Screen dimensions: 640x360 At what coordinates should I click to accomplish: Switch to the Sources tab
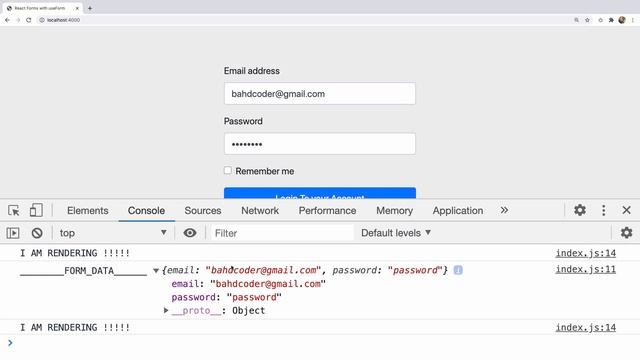tap(203, 211)
